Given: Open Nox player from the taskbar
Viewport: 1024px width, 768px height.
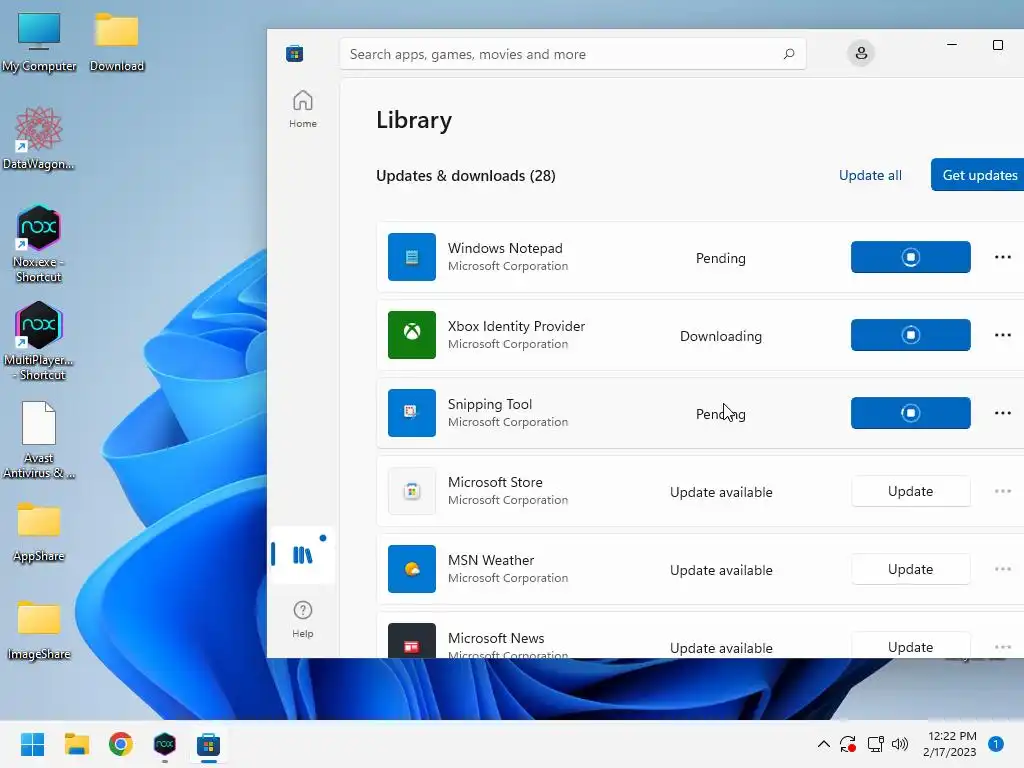Looking at the screenshot, I should 165,744.
